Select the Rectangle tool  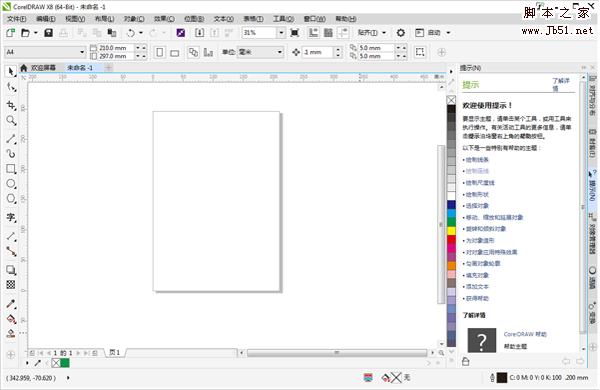click(11, 169)
